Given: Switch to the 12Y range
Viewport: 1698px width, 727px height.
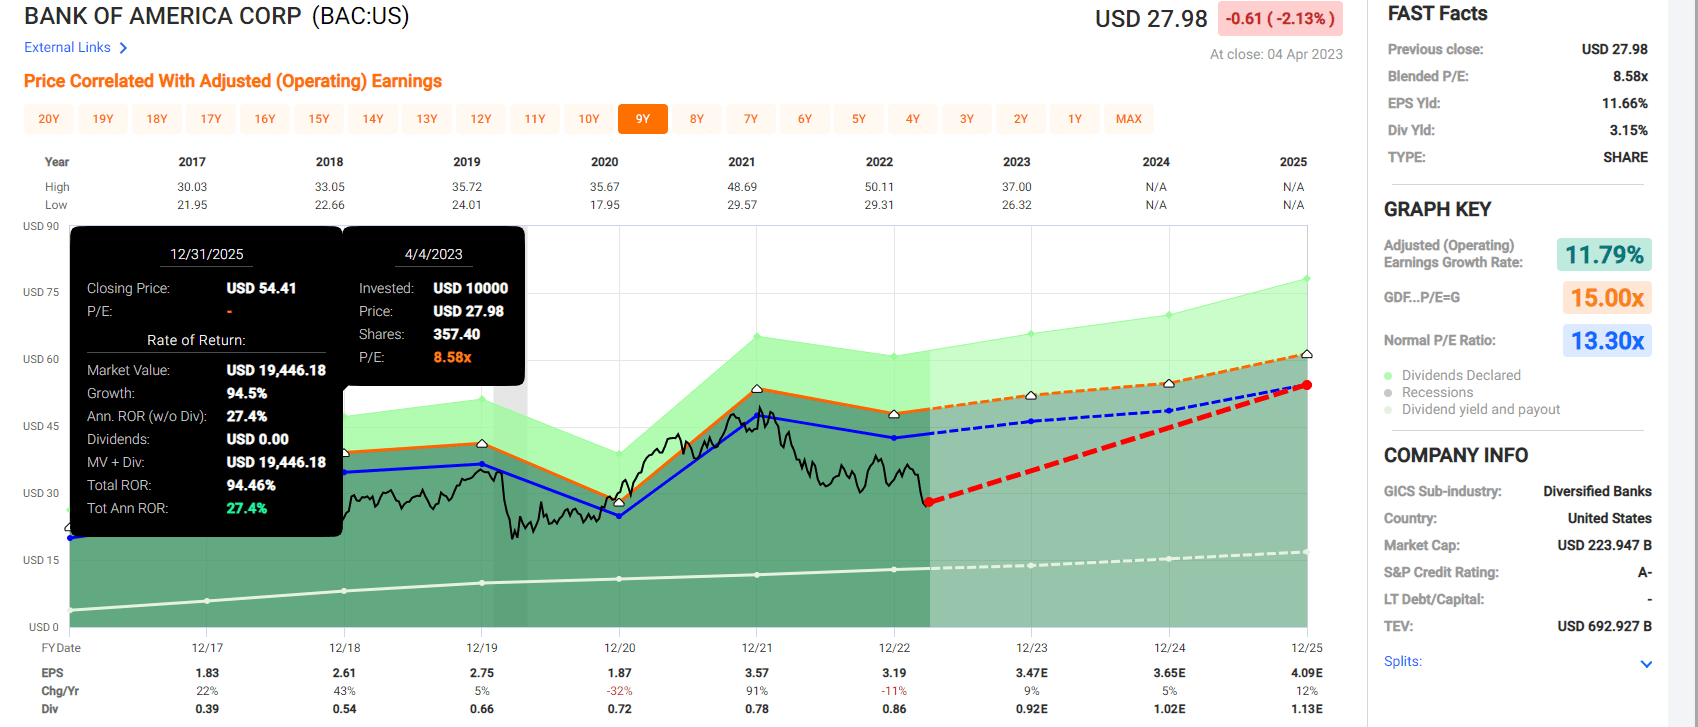Looking at the screenshot, I should click(481, 119).
